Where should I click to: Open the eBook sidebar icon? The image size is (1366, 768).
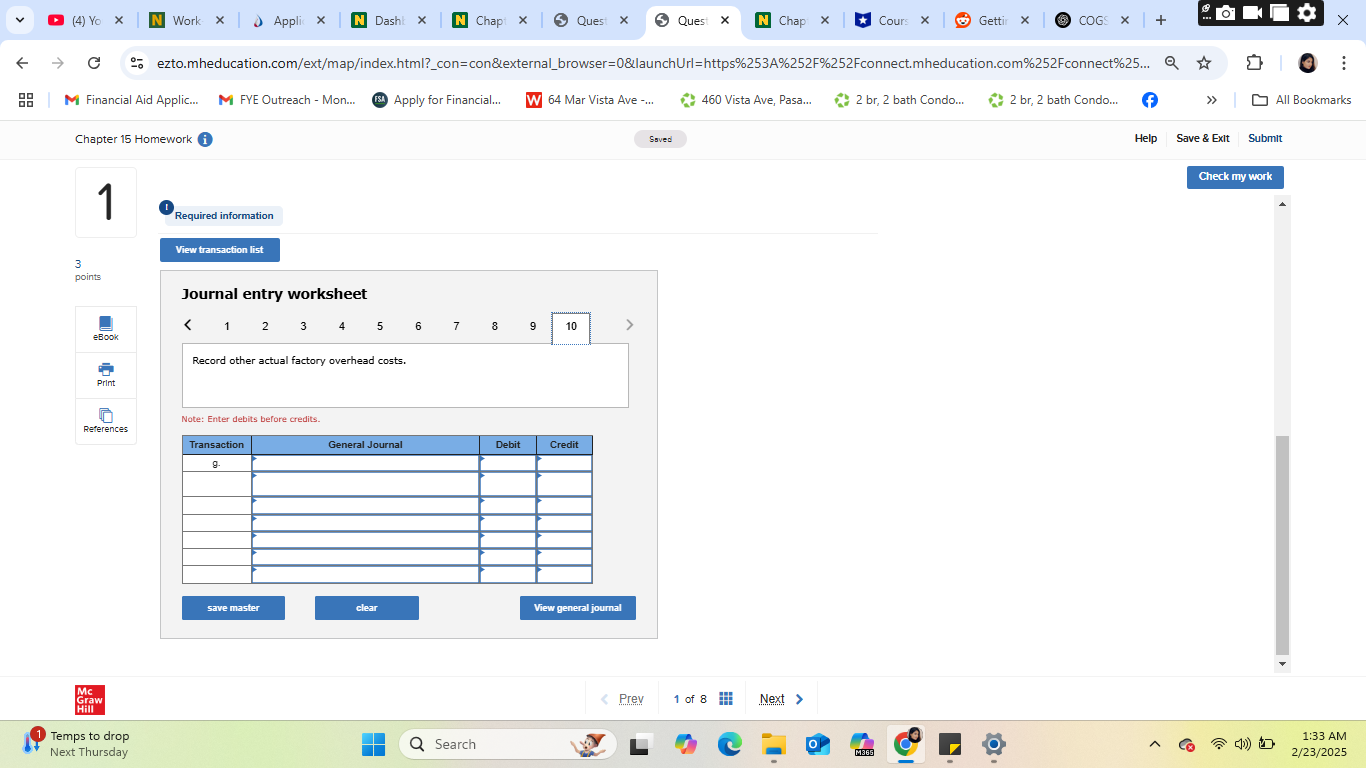tap(106, 329)
